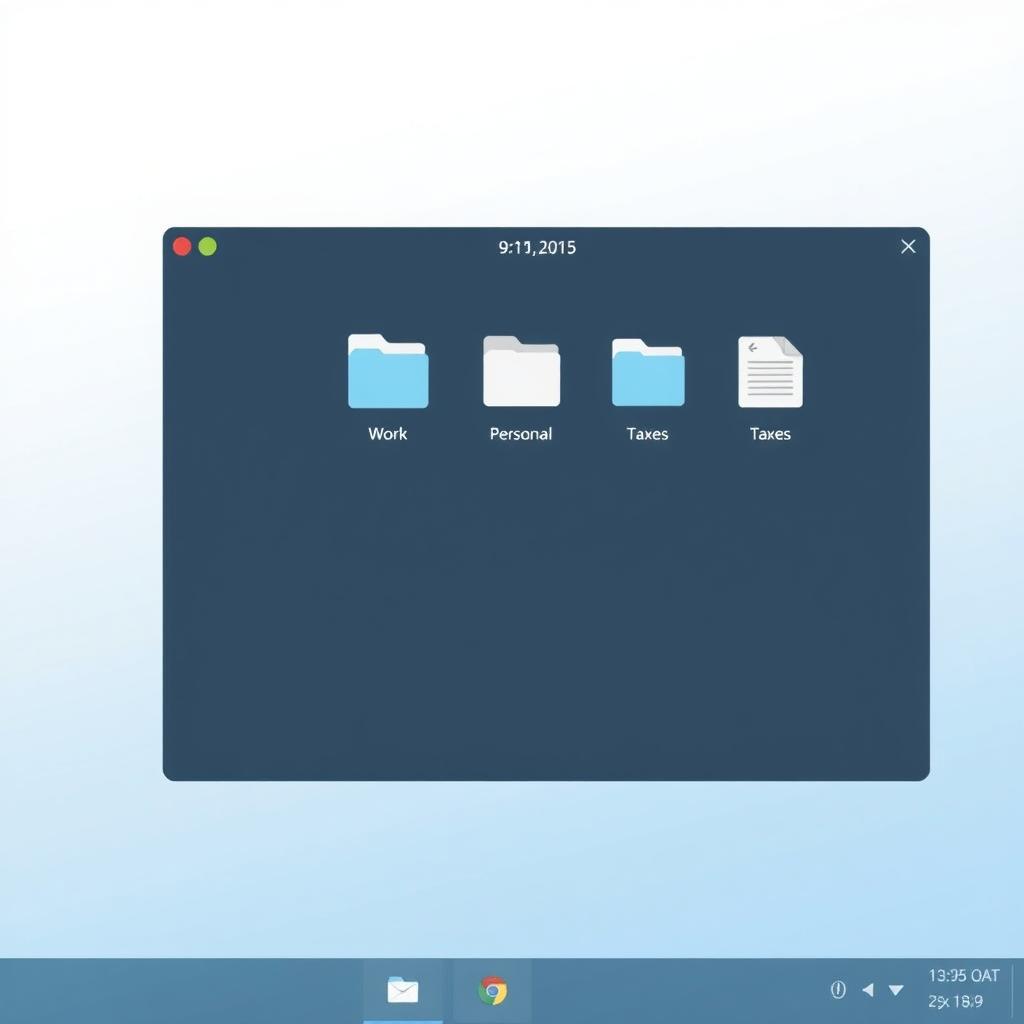Select the Personal label text
The height and width of the screenshot is (1024, 1024).
point(520,434)
